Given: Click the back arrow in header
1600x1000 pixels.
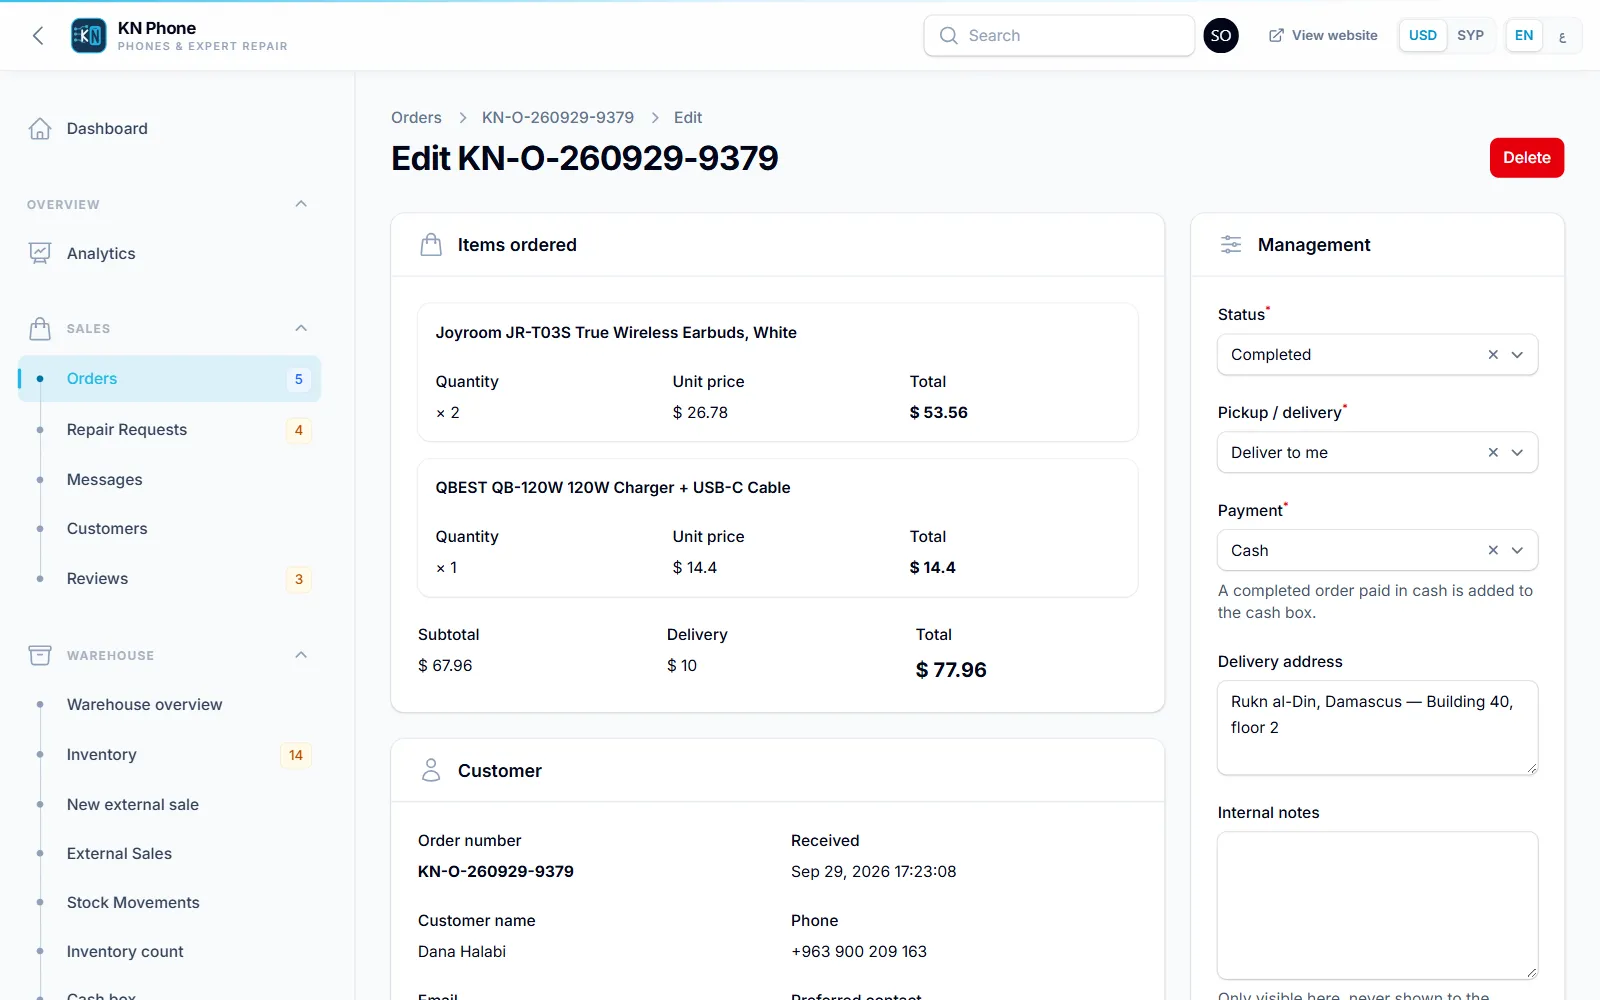Looking at the screenshot, I should coord(38,36).
